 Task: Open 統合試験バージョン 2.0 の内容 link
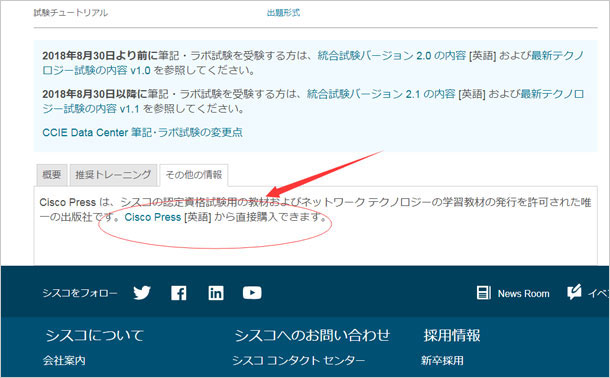pyautogui.click(x=392, y=56)
